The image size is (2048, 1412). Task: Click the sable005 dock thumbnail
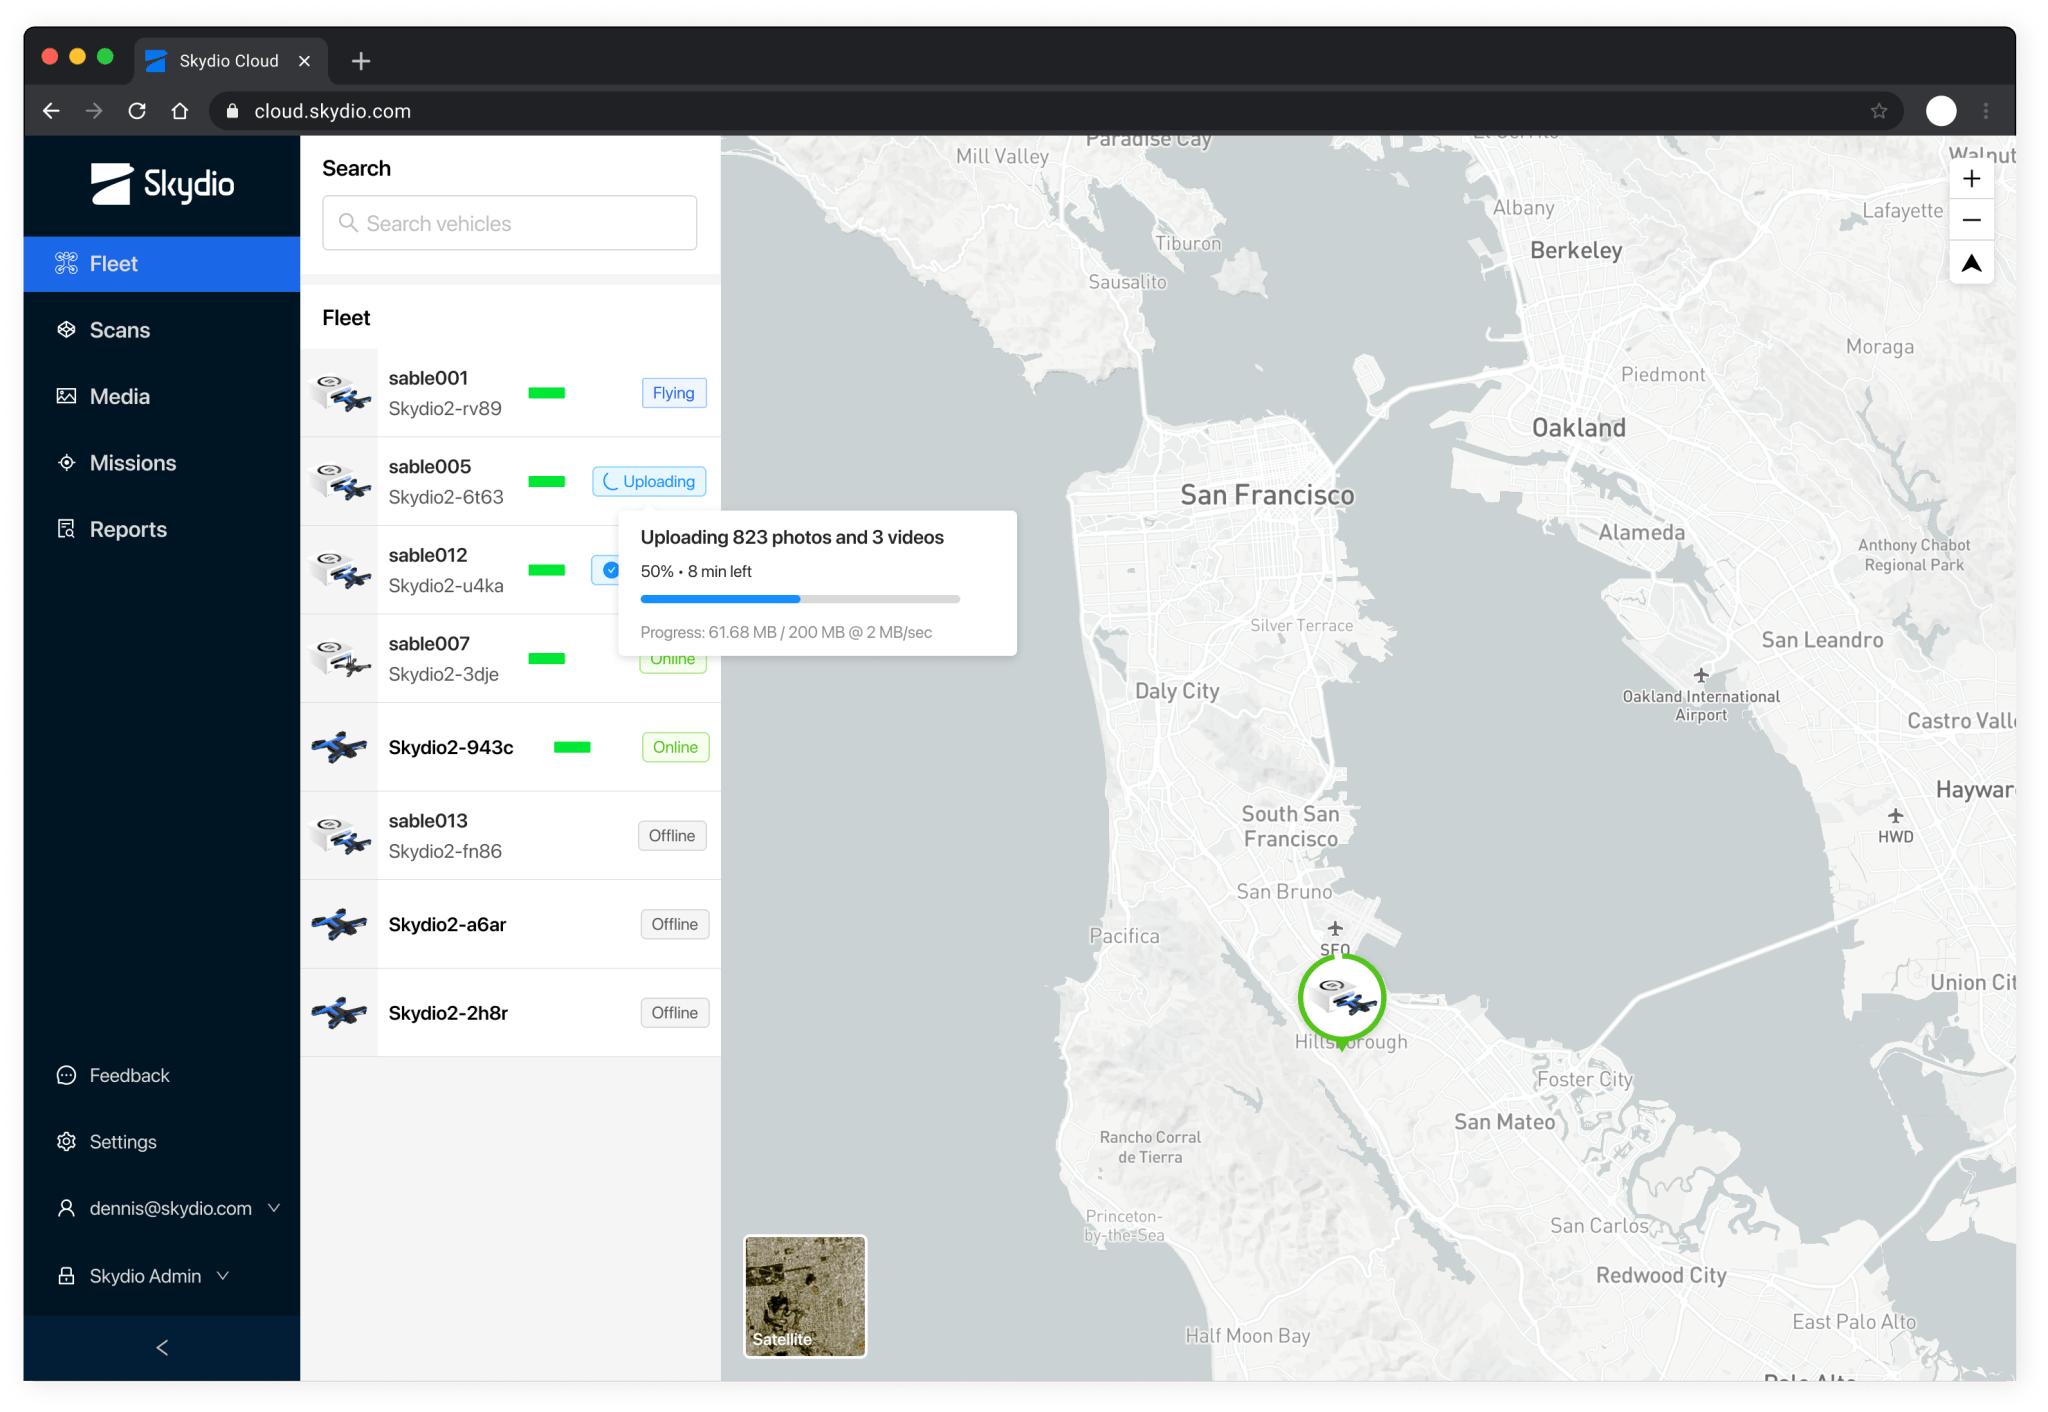(340, 481)
